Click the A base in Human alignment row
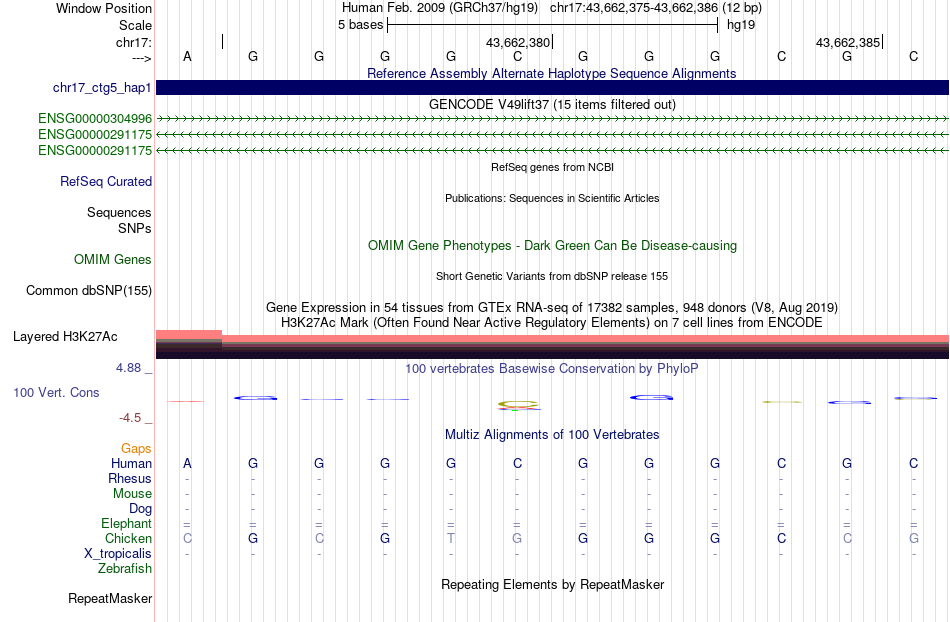 [x=187, y=464]
